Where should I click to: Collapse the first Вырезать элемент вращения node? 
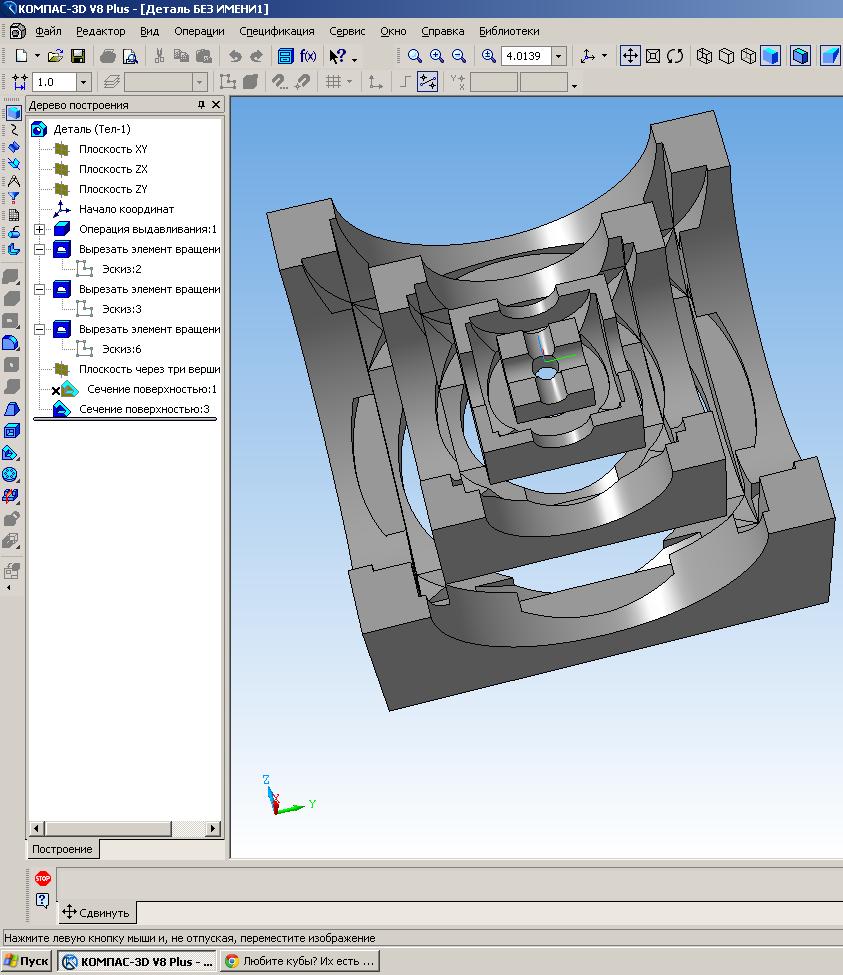tap(39, 249)
